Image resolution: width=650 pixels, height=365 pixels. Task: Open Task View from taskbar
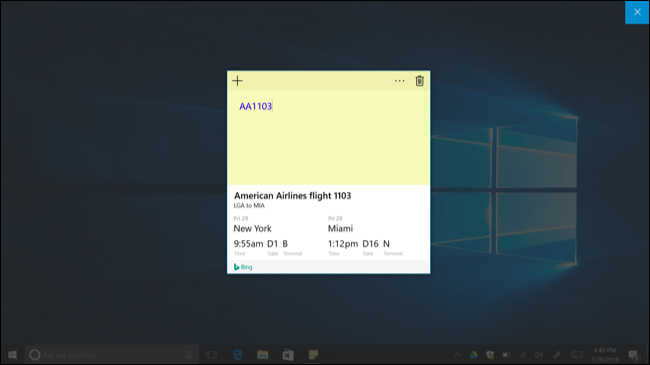click(x=211, y=355)
